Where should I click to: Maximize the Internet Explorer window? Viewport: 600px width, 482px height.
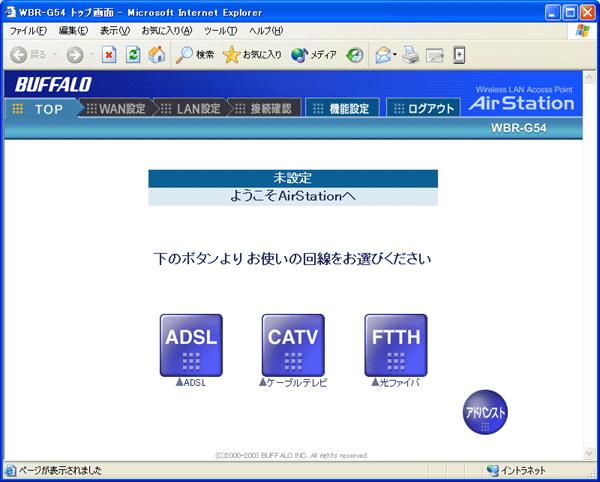pyautogui.click(x=570, y=13)
